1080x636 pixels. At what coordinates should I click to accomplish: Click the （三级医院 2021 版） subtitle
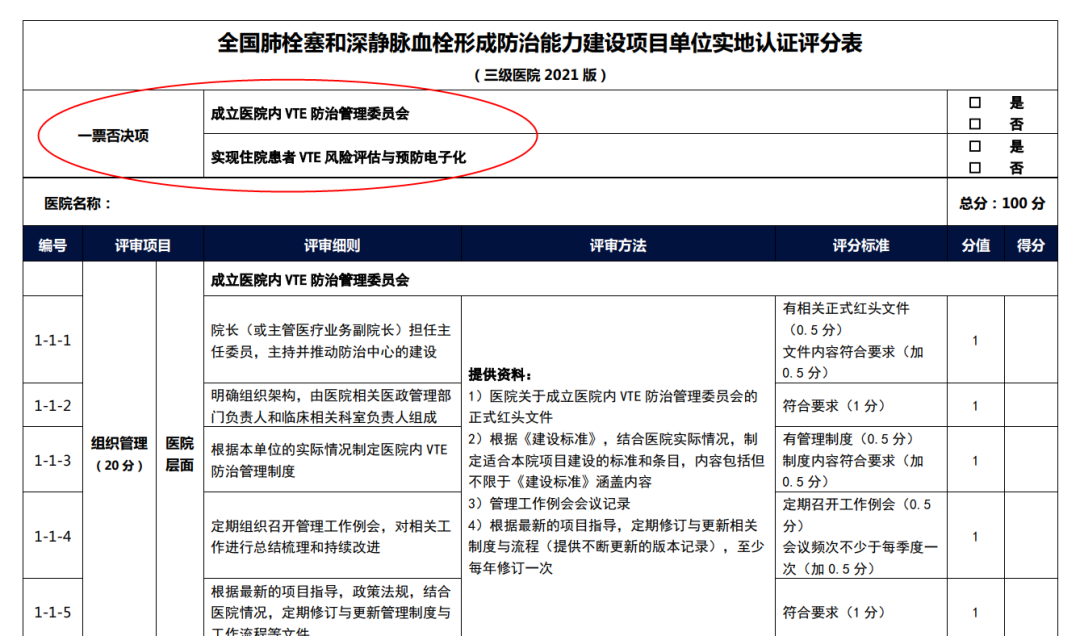(540, 72)
